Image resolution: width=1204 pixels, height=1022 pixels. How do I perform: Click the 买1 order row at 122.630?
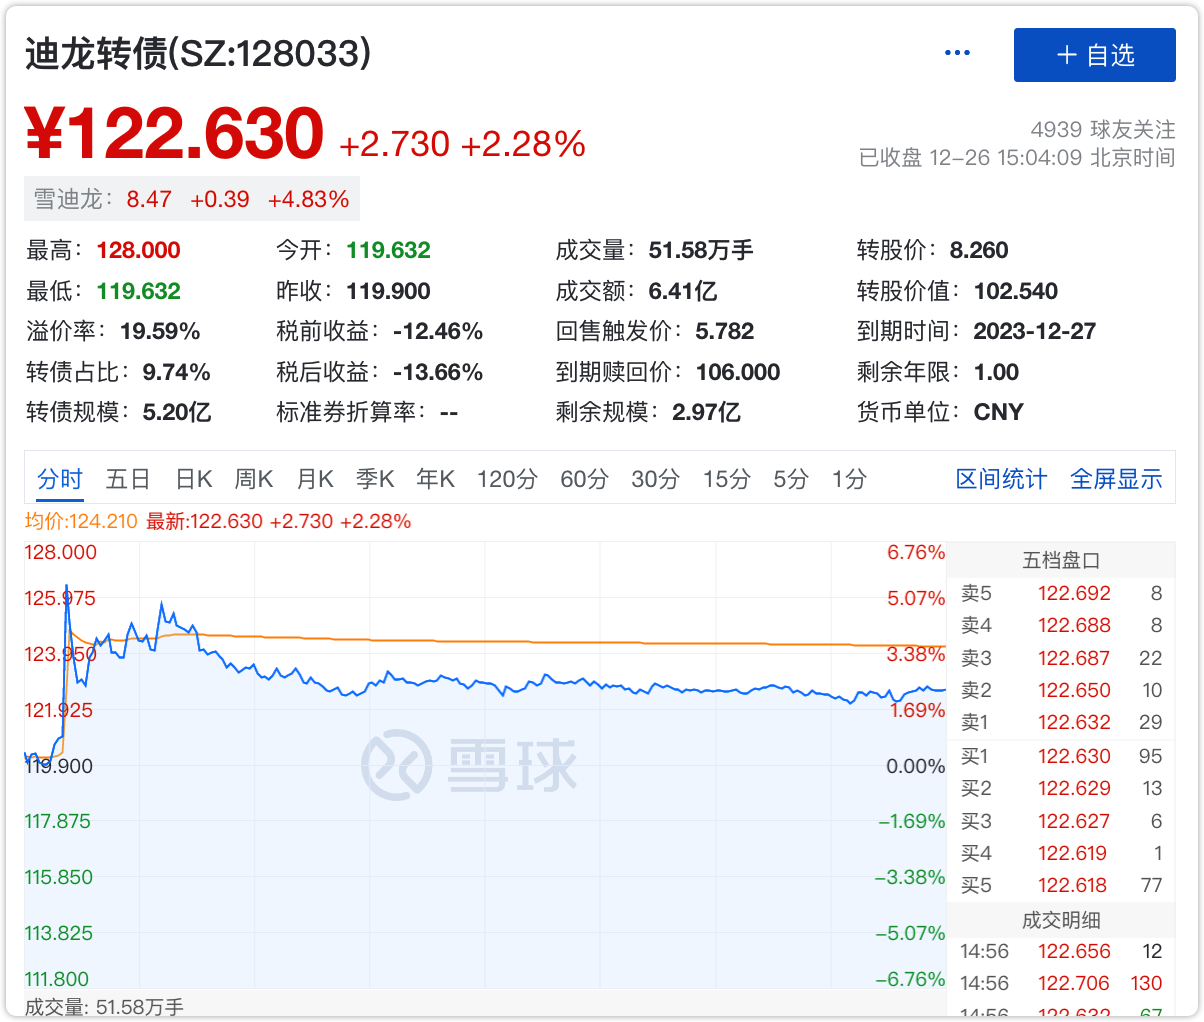click(x=1060, y=756)
